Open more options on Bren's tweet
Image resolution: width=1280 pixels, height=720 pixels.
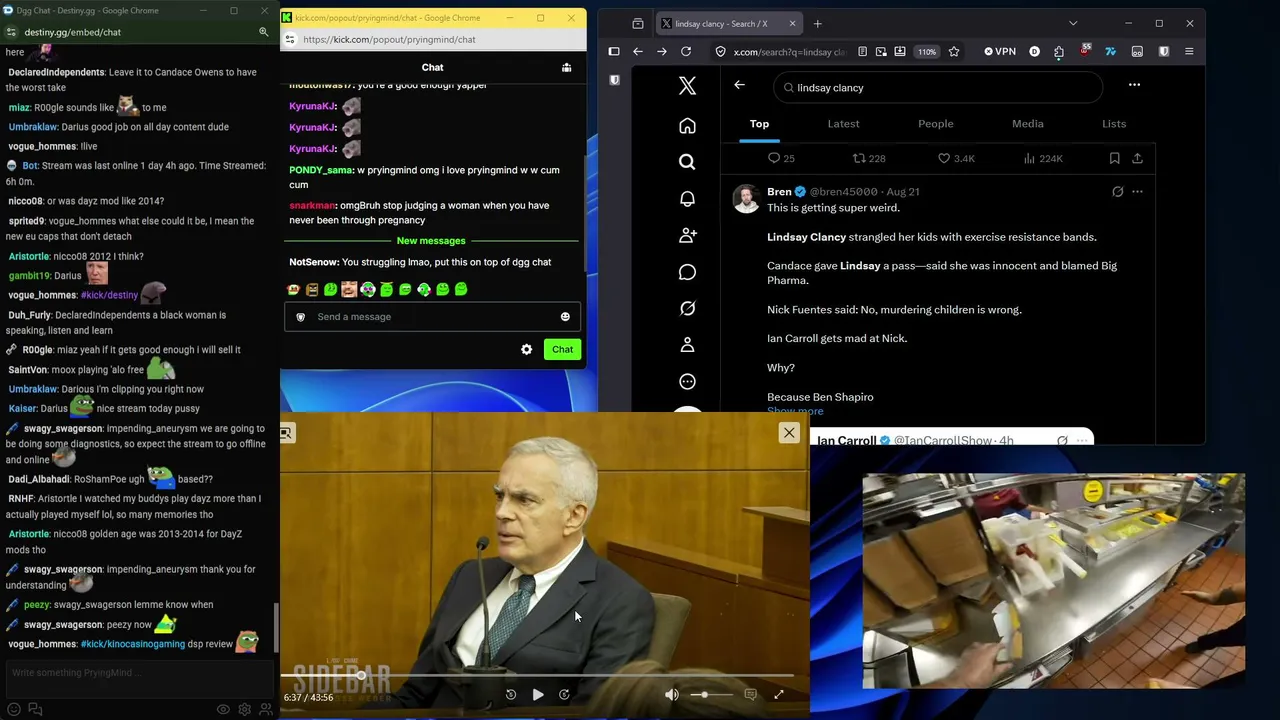(1137, 191)
